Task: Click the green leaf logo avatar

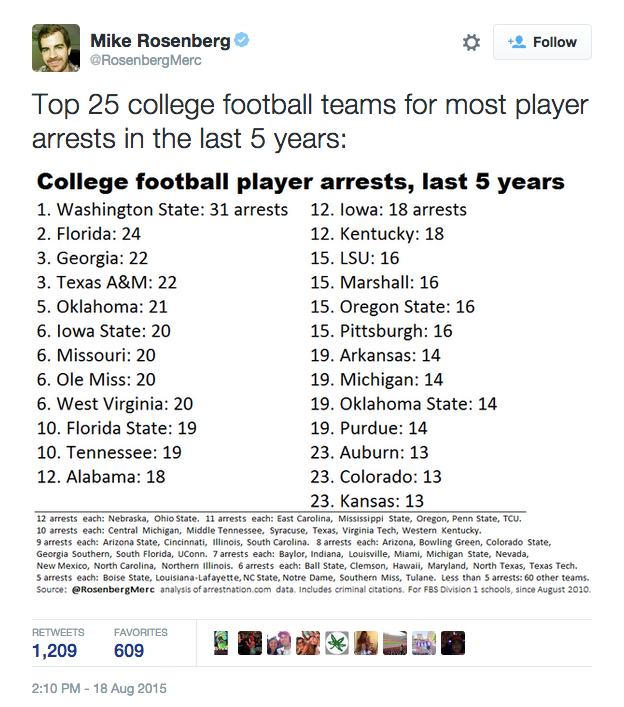Action: pyautogui.click(x=337, y=643)
